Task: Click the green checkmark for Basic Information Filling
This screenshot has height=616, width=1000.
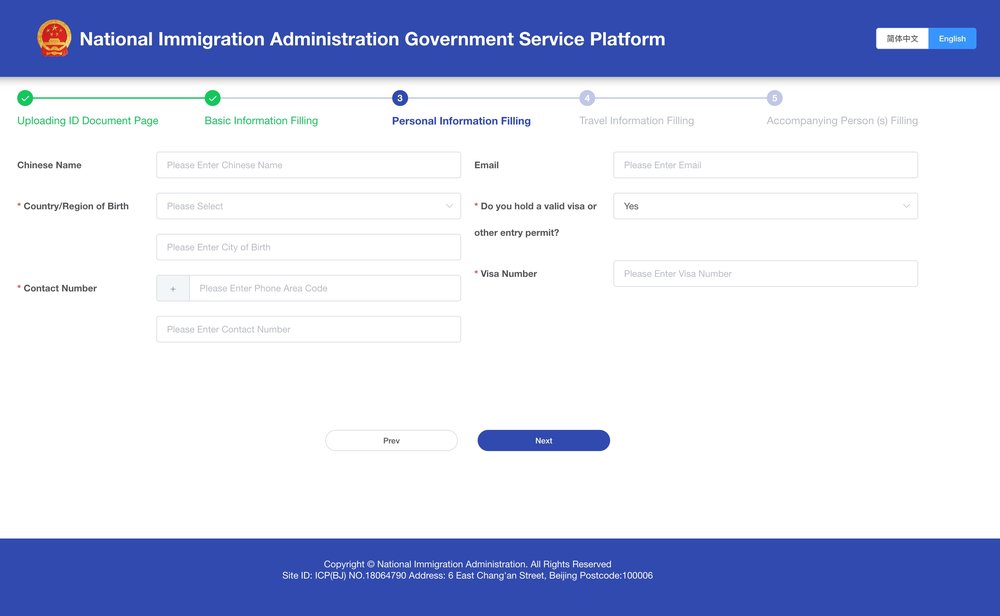Action: (x=212, y=98)
